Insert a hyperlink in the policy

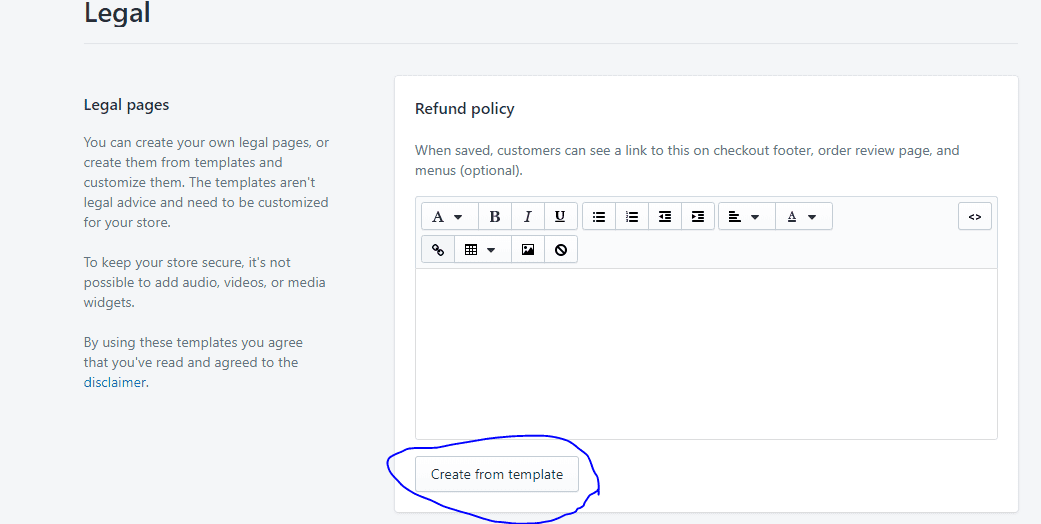(x=438, y=250)
